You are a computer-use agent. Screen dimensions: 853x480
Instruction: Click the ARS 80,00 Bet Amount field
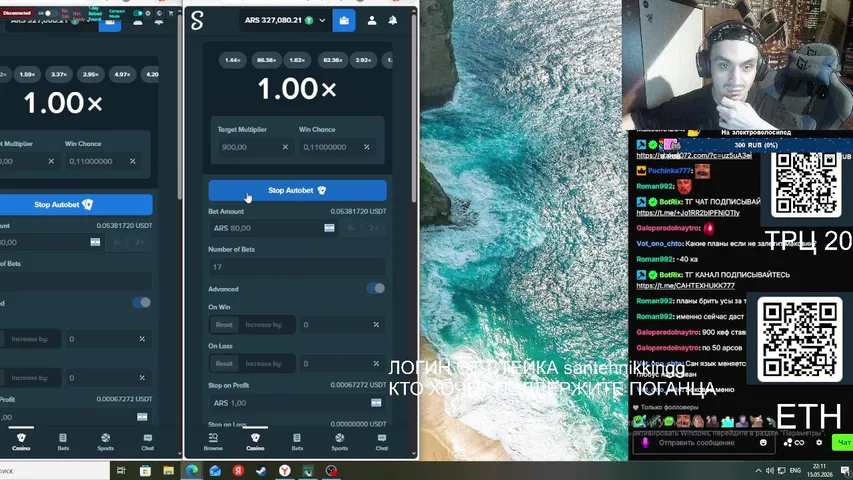[273, 228]
